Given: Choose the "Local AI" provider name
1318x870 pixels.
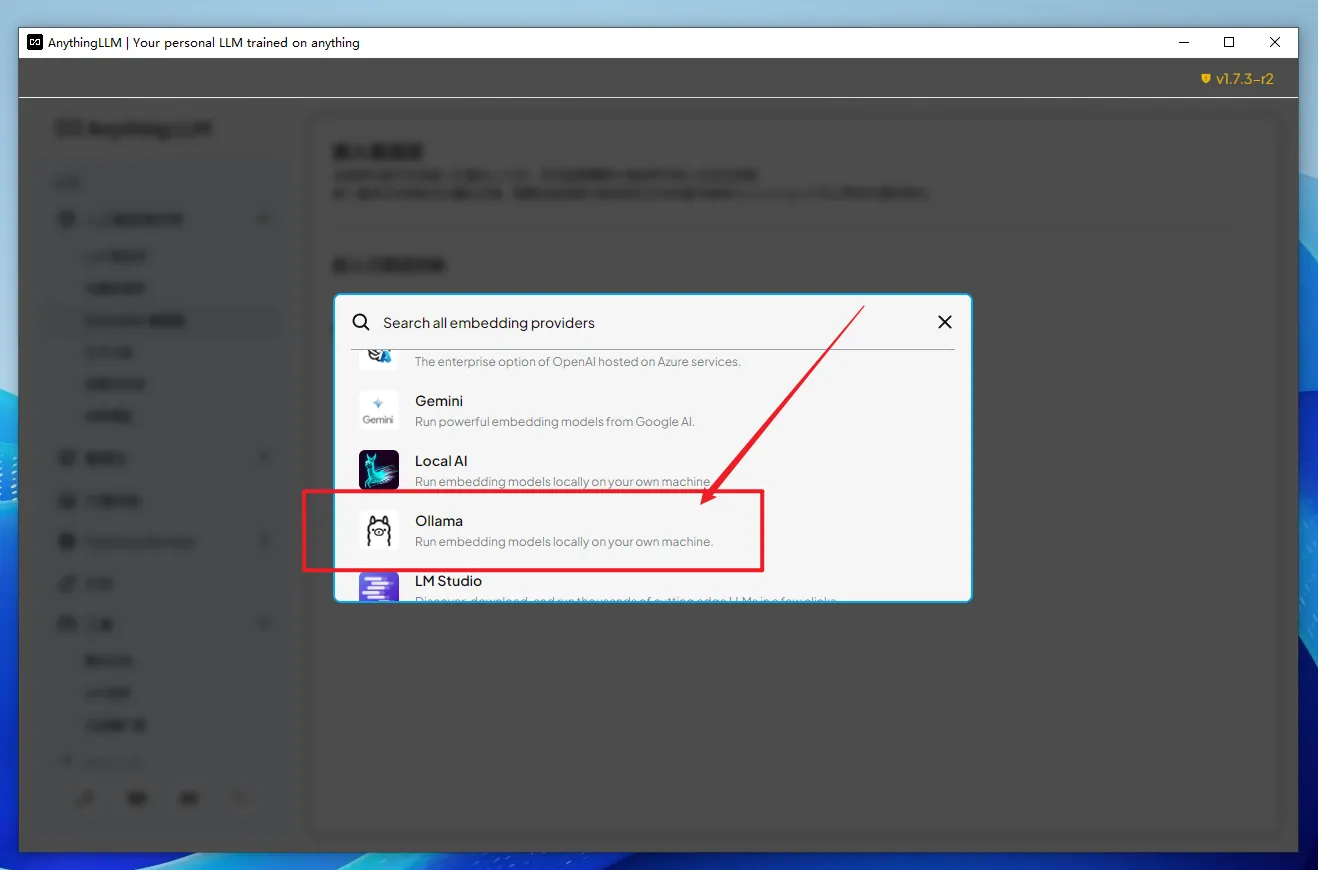Looking at the screenshot, I should pyautogui.click(x=441, y=461).
